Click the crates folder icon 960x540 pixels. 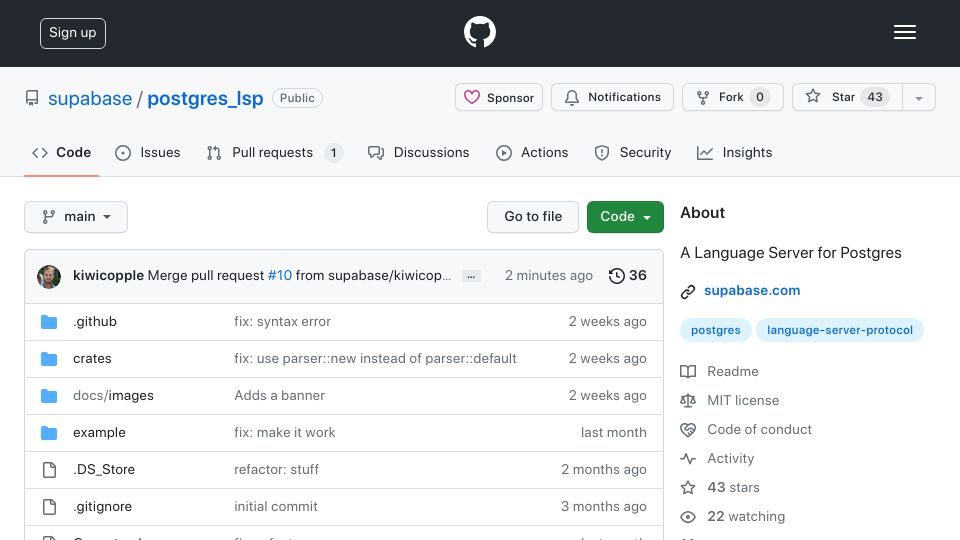coord(49,359)
